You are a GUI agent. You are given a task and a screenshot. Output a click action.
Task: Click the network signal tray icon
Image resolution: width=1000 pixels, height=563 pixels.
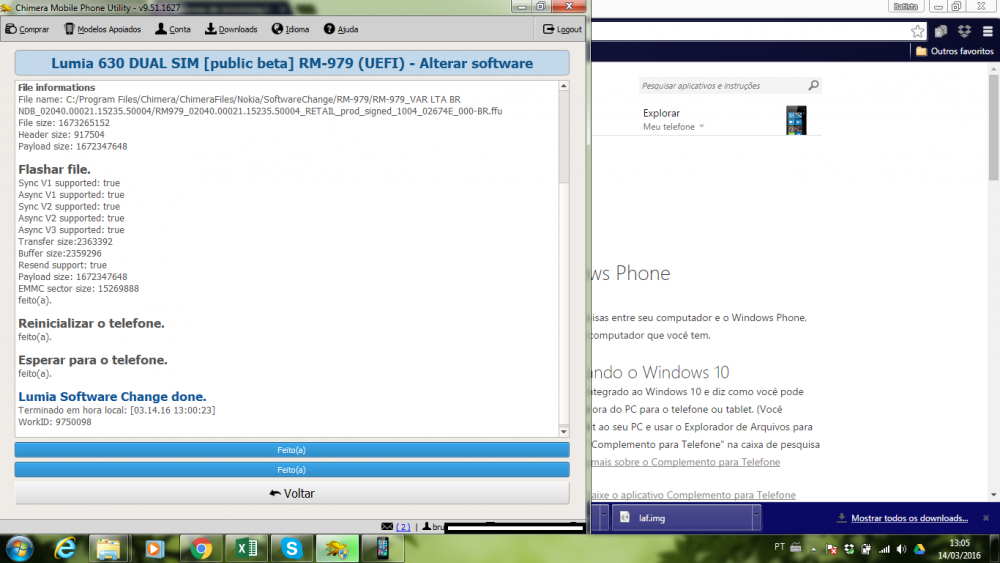pos(884,548)
